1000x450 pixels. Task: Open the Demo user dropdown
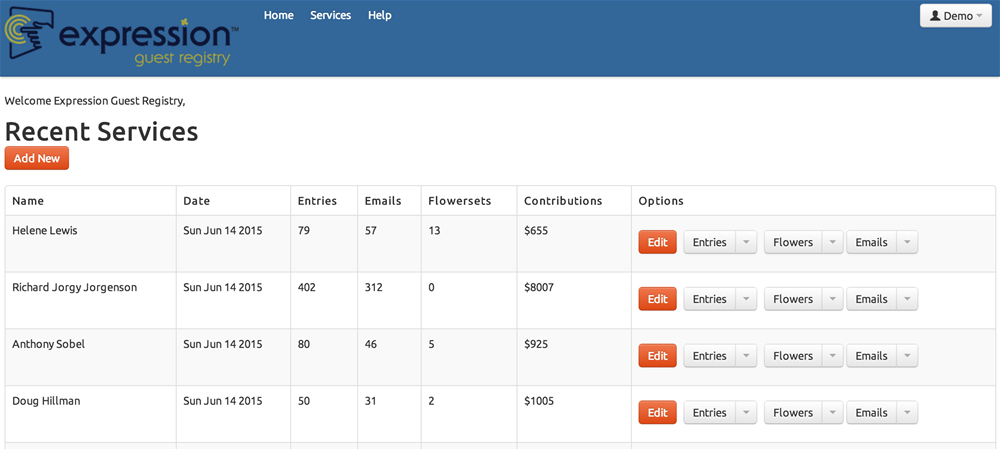point(955,16)
